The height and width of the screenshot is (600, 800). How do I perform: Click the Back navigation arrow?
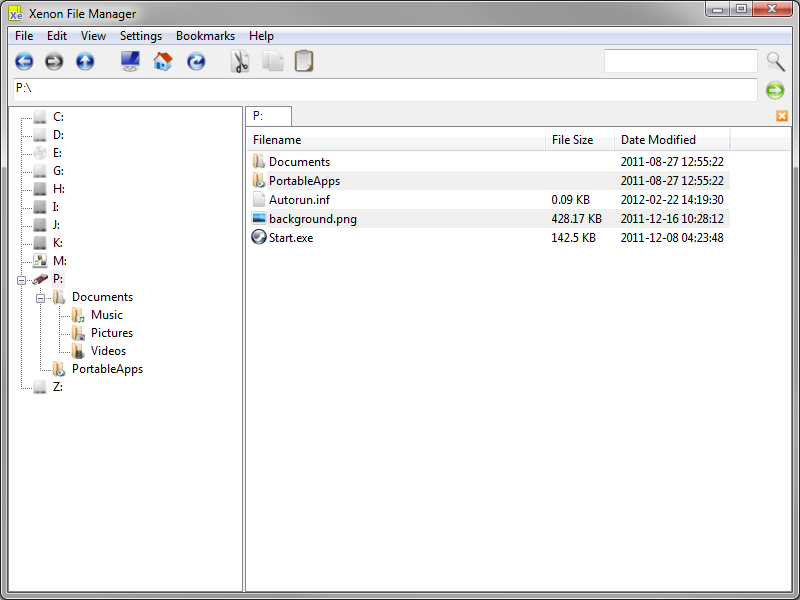24,62
